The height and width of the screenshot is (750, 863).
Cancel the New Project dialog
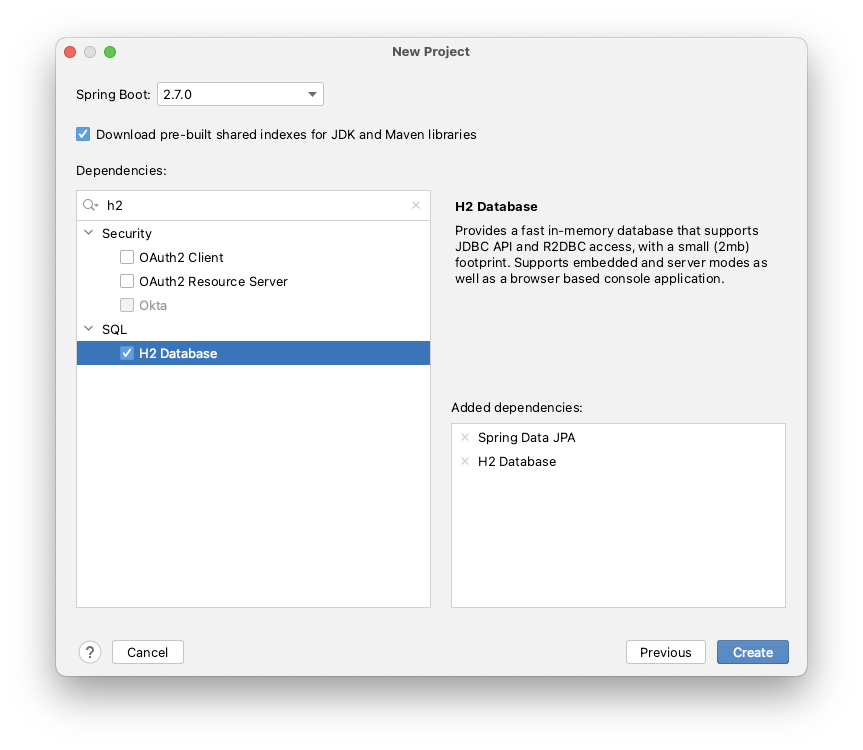(147, 651)
